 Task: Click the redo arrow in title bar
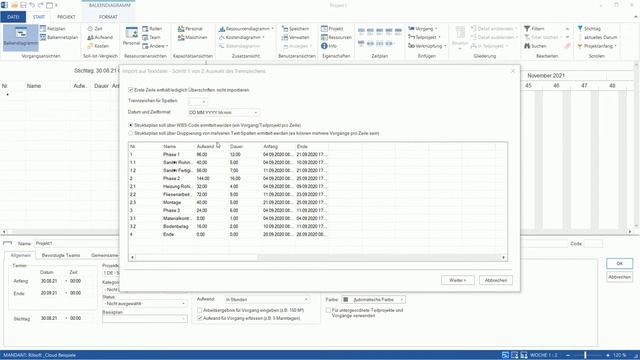pyautogui.click(x=40, y=5)
